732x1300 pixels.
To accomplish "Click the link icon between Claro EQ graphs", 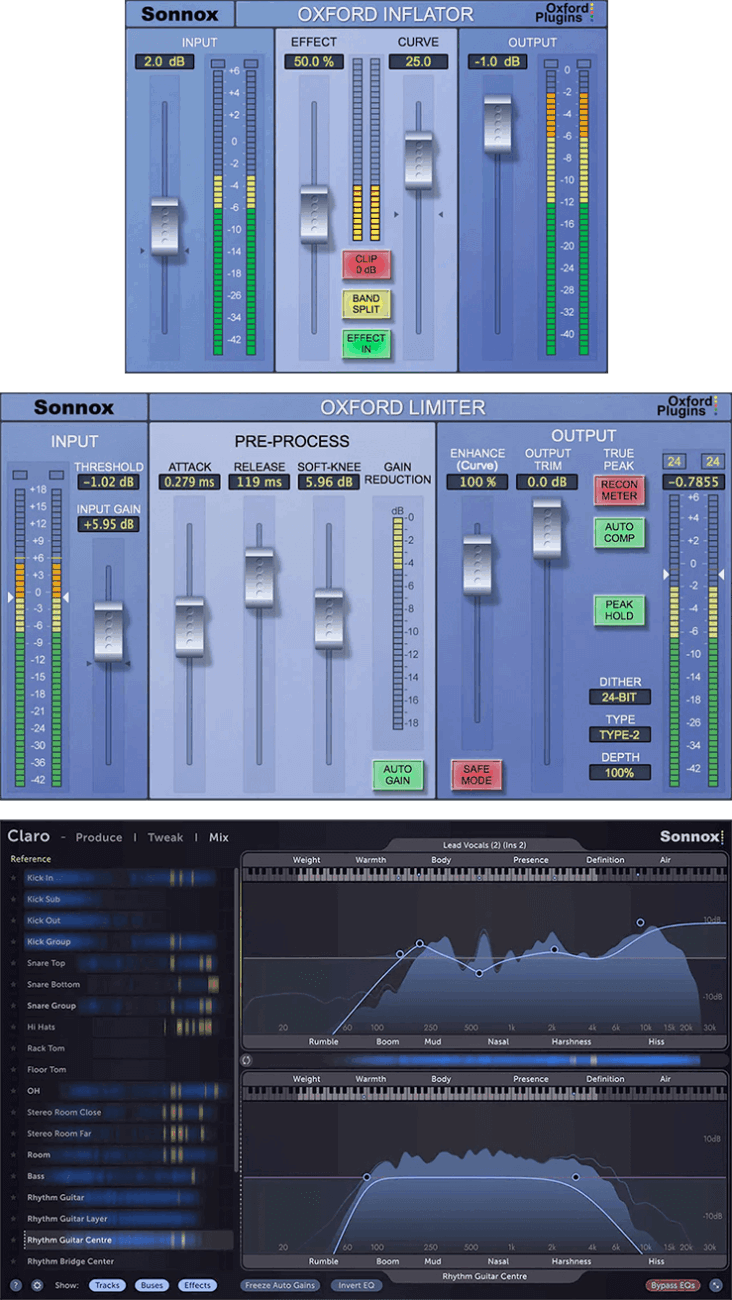I will pos(247,1059).
